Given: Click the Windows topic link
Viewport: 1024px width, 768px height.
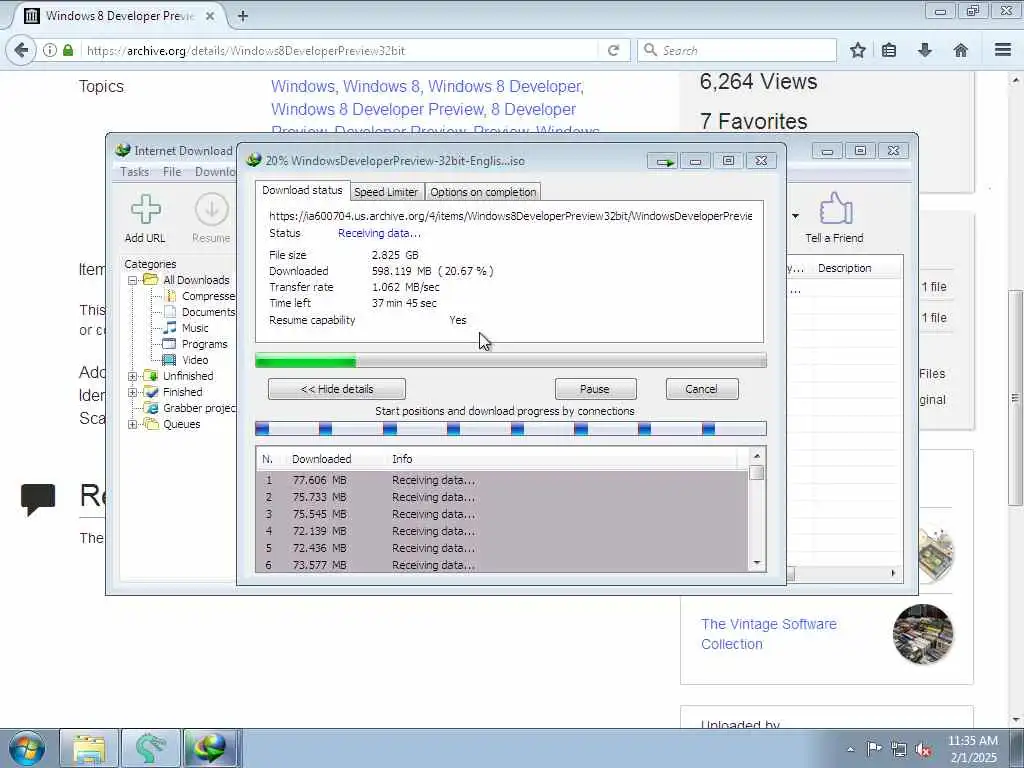Looking at the screenshot, I should (x=303, y=86).
